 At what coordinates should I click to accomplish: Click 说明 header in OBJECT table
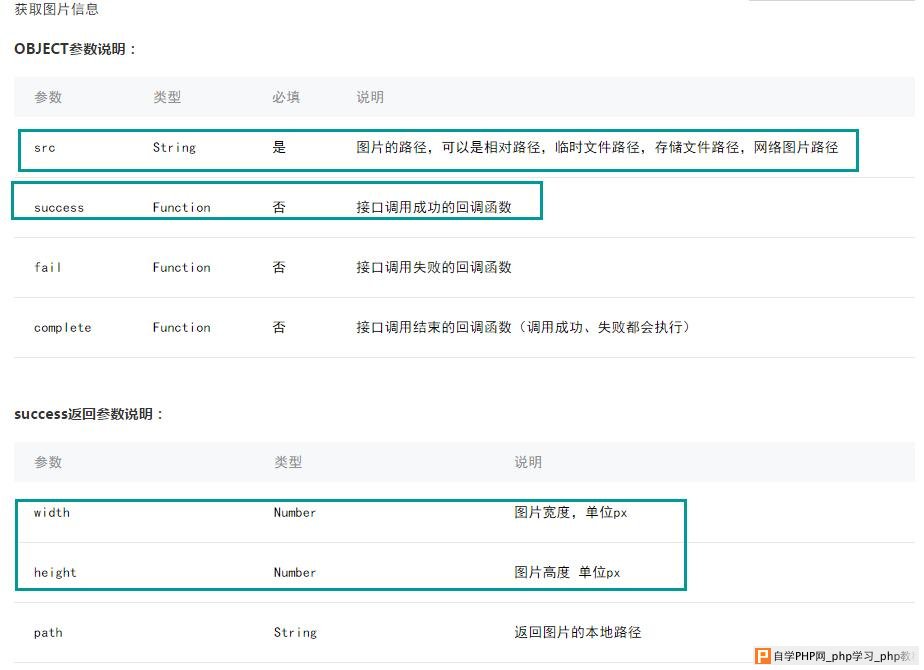click(370, 97)
